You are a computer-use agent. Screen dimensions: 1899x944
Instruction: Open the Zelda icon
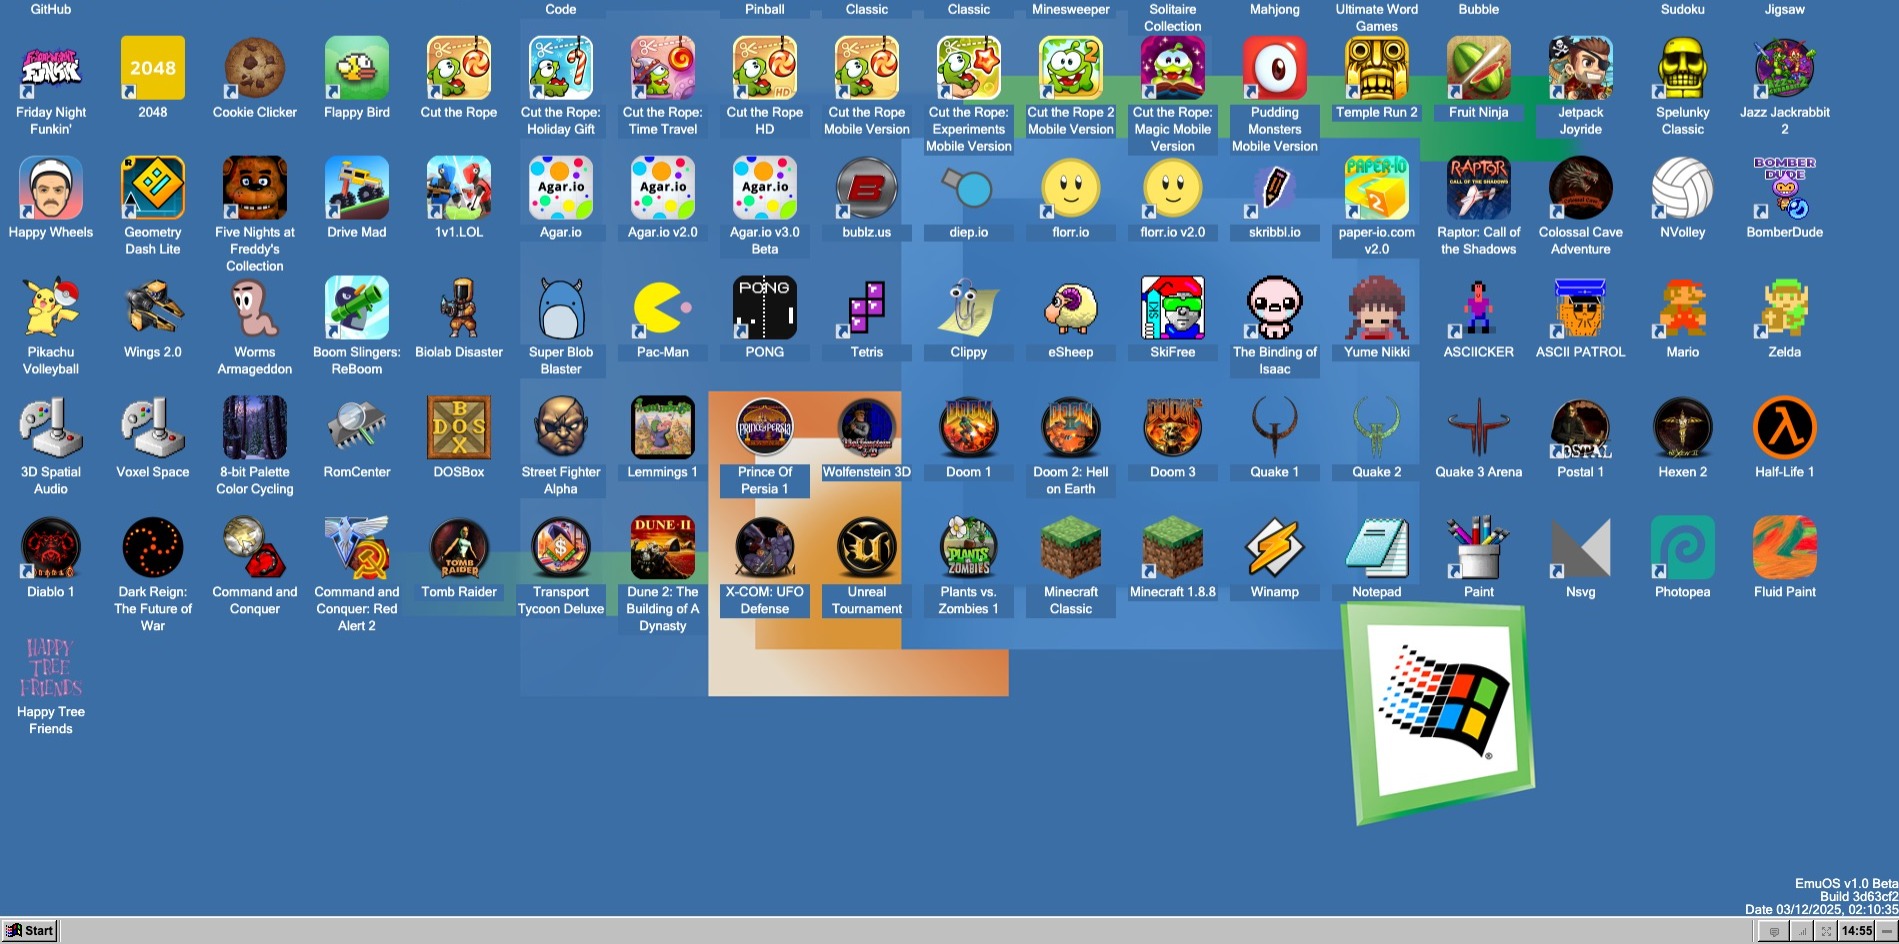pyautogui.click(x=1785, y=308)
